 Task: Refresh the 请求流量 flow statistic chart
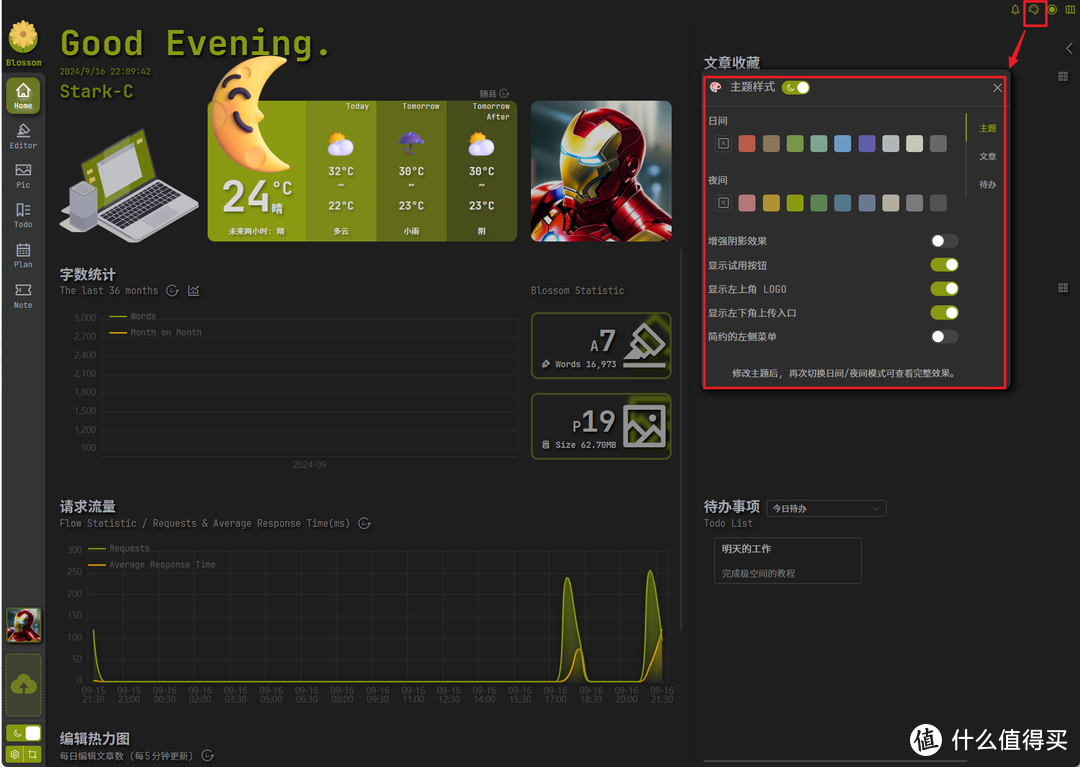[x=364, y=523]
